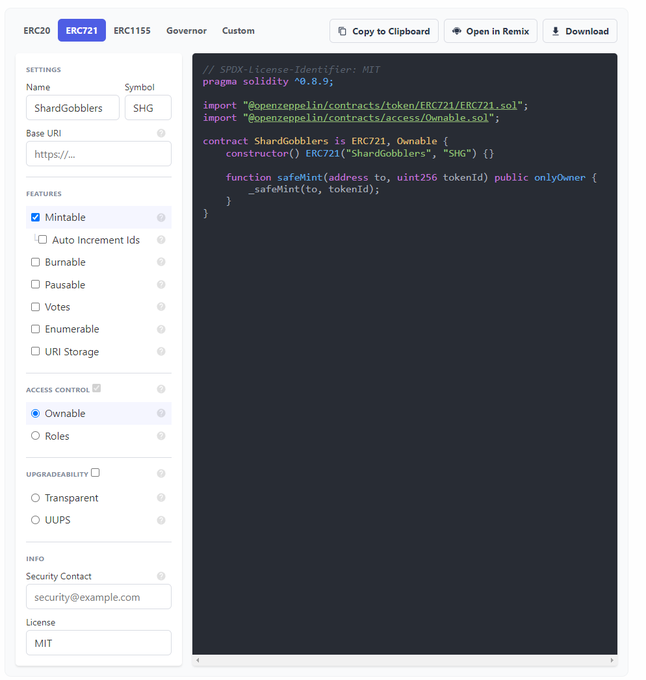Screen dimensions: 646x680
Task: Open help icon for Enumerable
Action: point(161,329)
